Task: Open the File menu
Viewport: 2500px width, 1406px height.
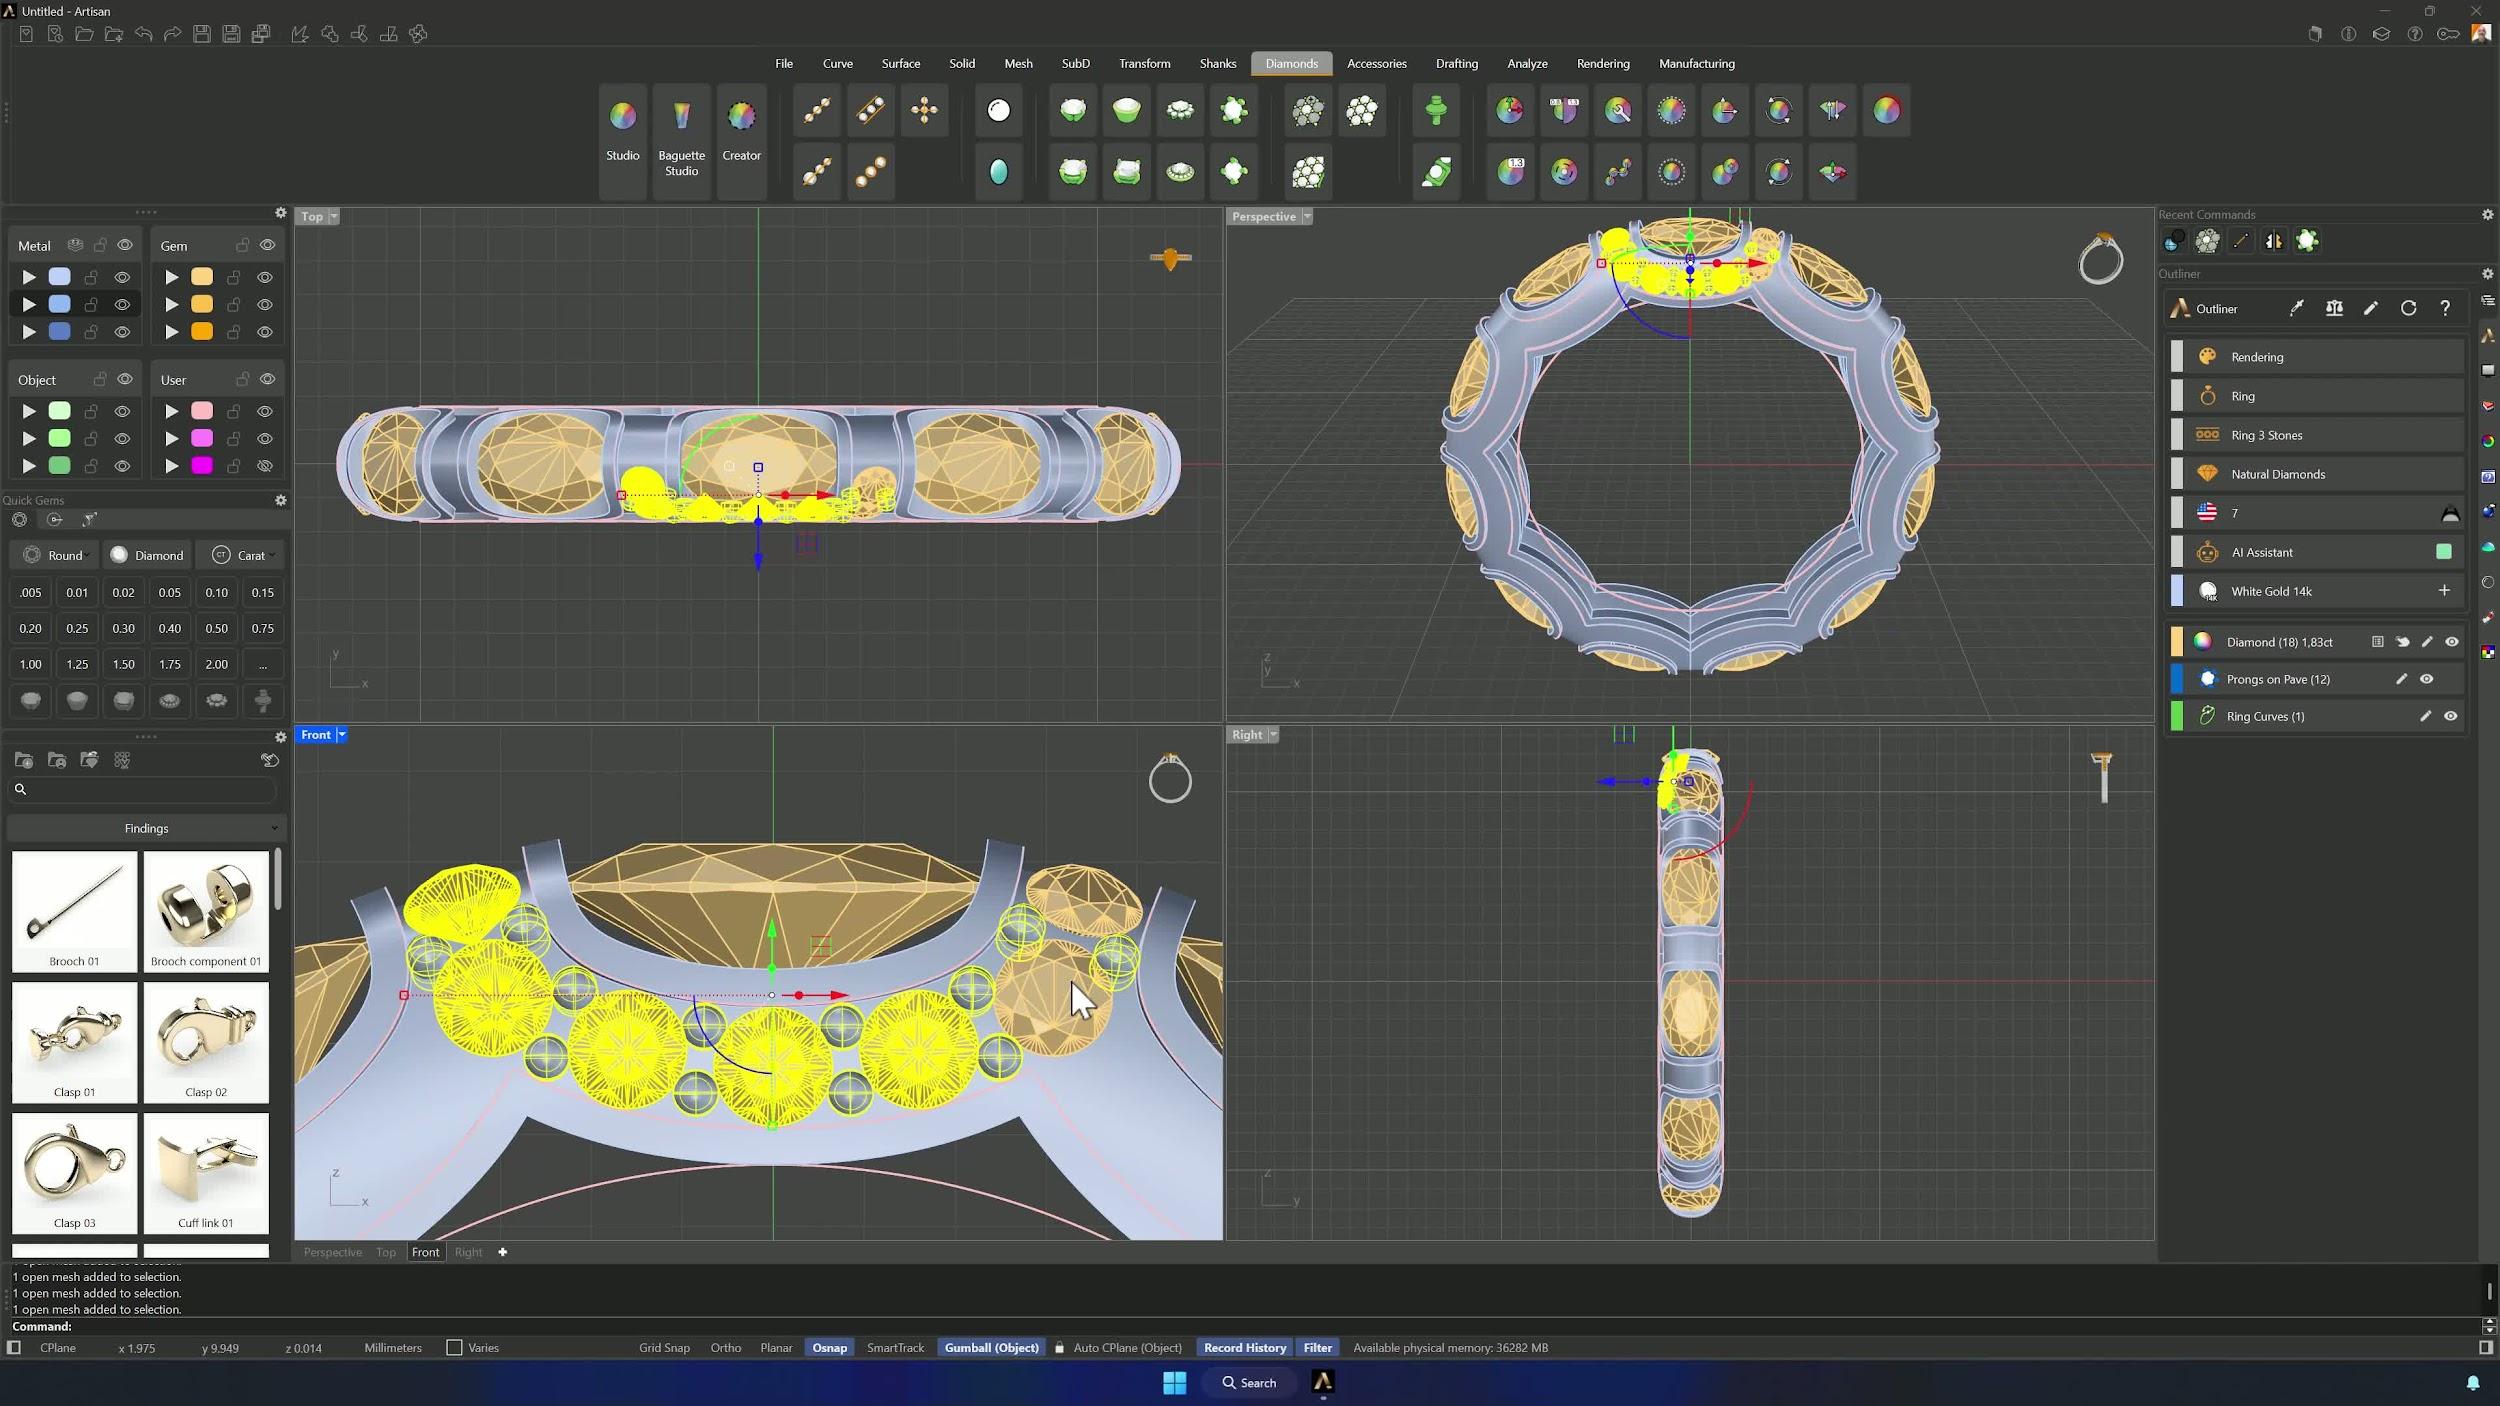Action: coord(783,63)
